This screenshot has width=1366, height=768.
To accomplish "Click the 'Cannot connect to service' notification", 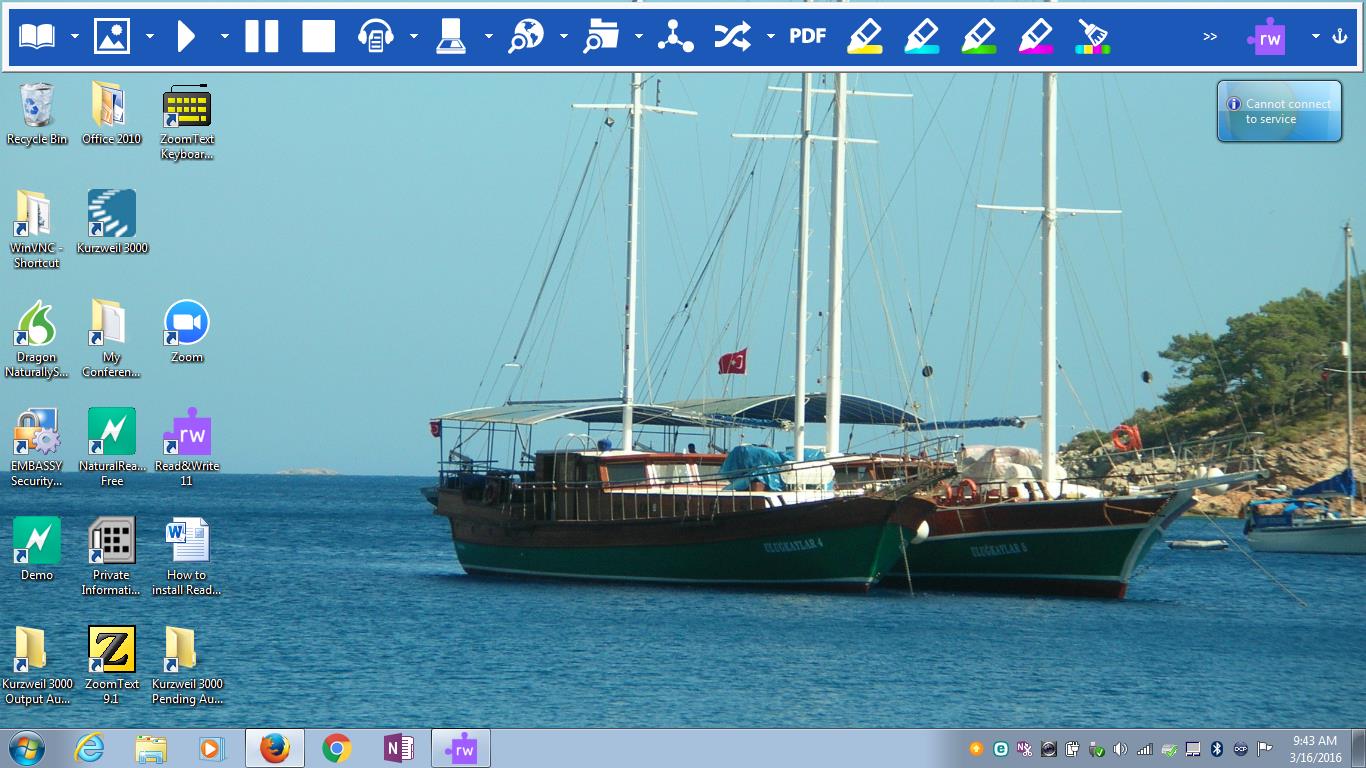I will (1279, 111).
